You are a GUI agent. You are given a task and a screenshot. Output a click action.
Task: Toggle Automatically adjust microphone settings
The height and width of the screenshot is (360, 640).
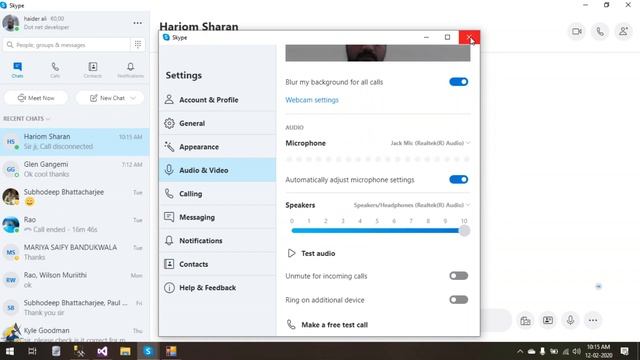[459, 179]
